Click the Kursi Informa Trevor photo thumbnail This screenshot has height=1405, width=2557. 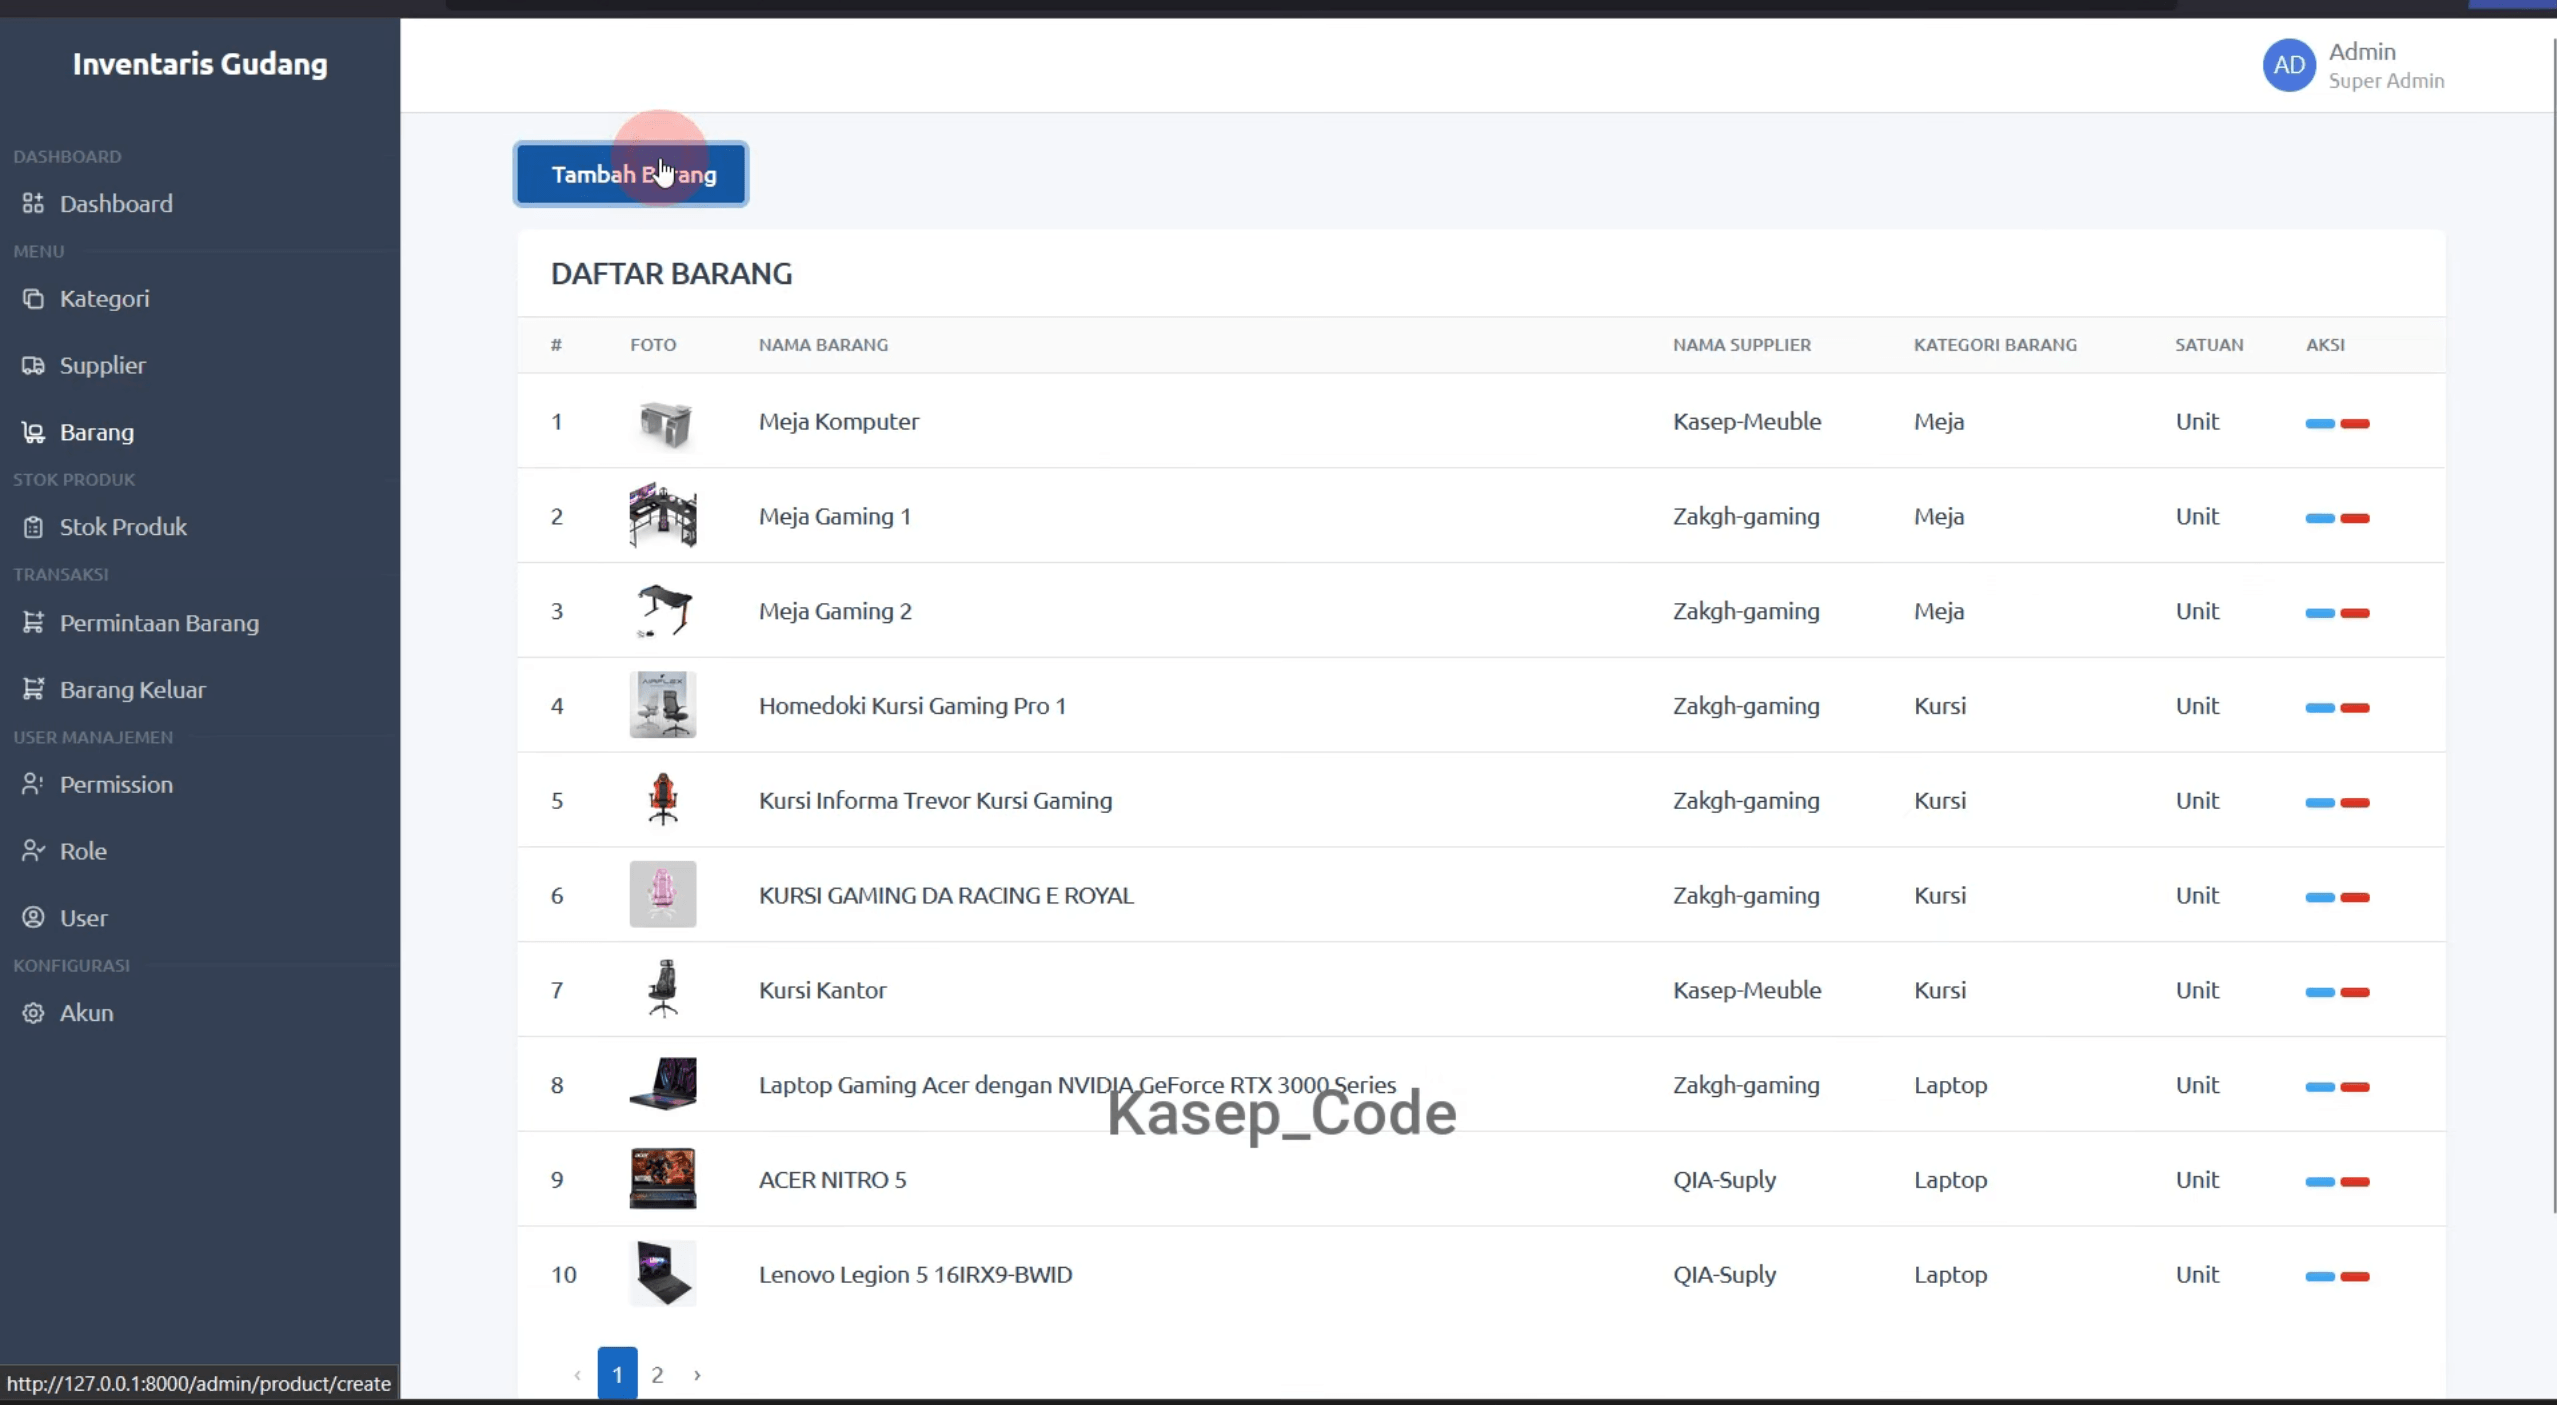(663, 799)
